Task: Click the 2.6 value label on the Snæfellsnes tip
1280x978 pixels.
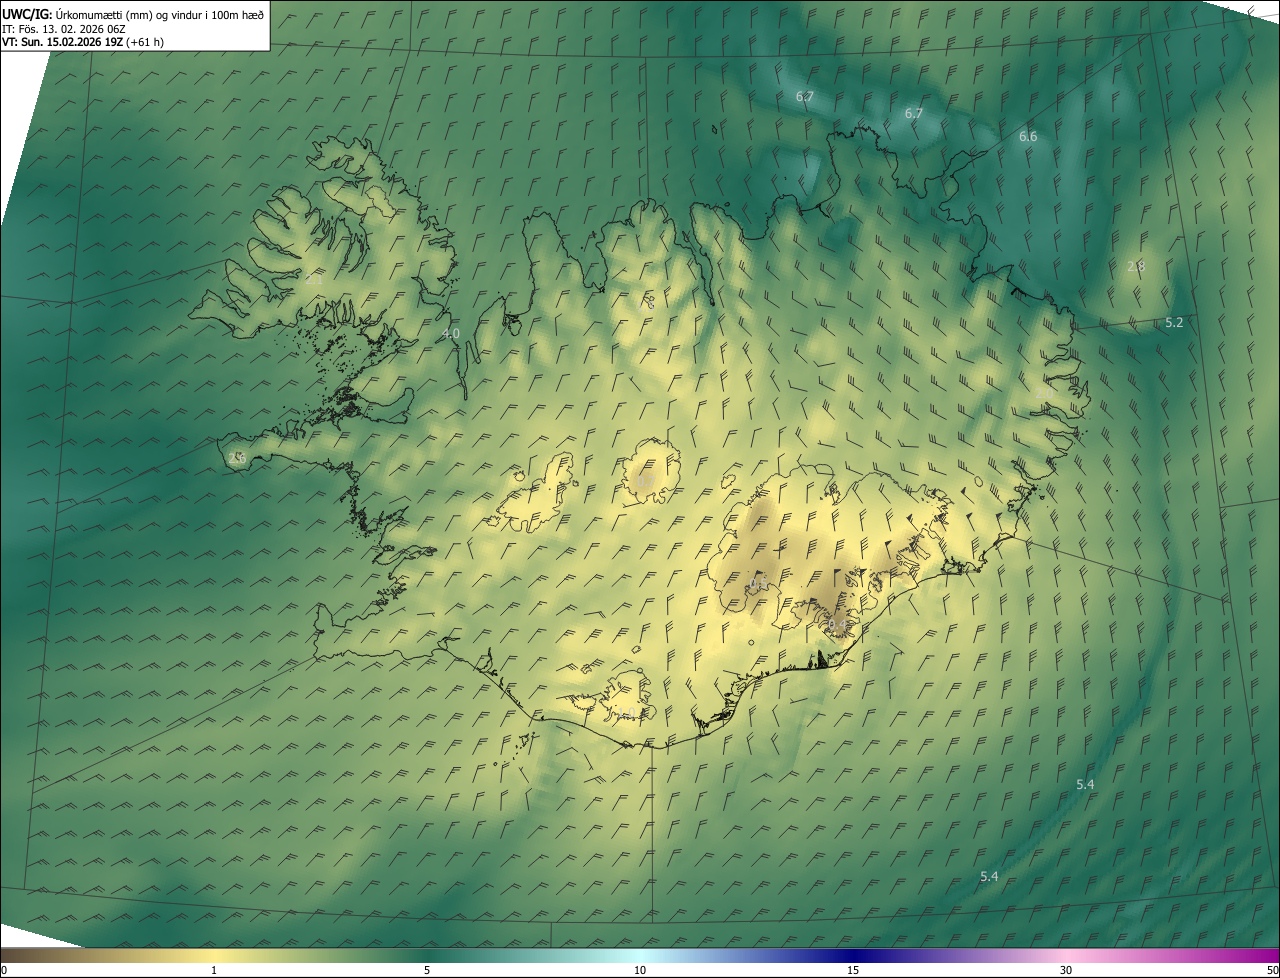Action: click(x=237, y=458)
